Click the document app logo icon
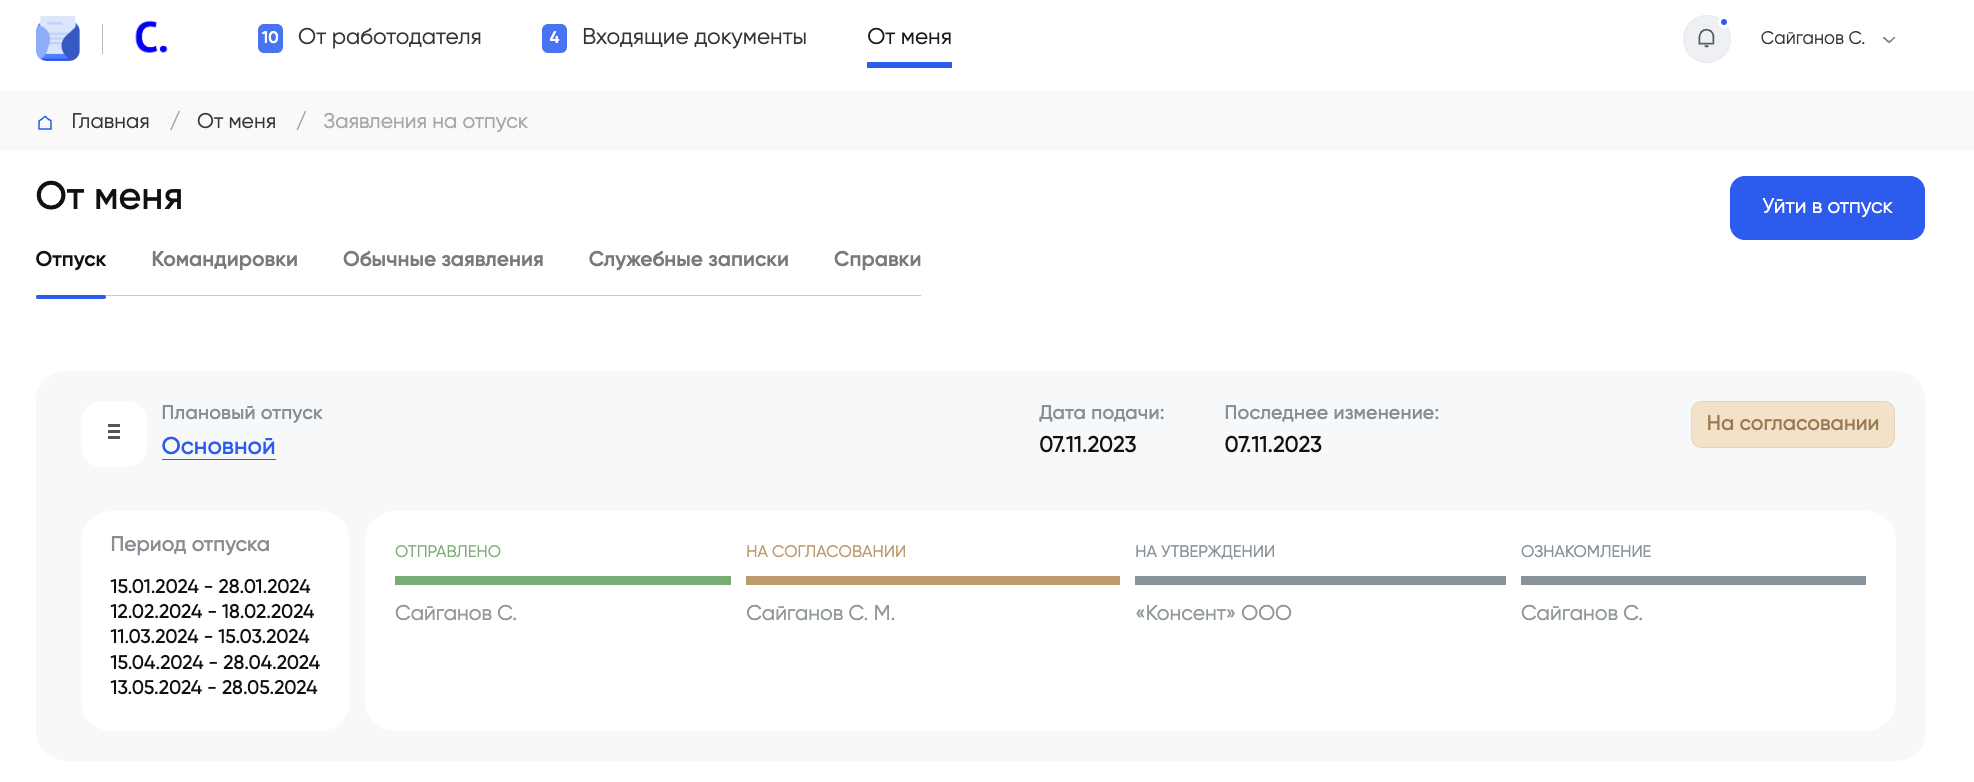1974x782 pixels. pos(58,39)
